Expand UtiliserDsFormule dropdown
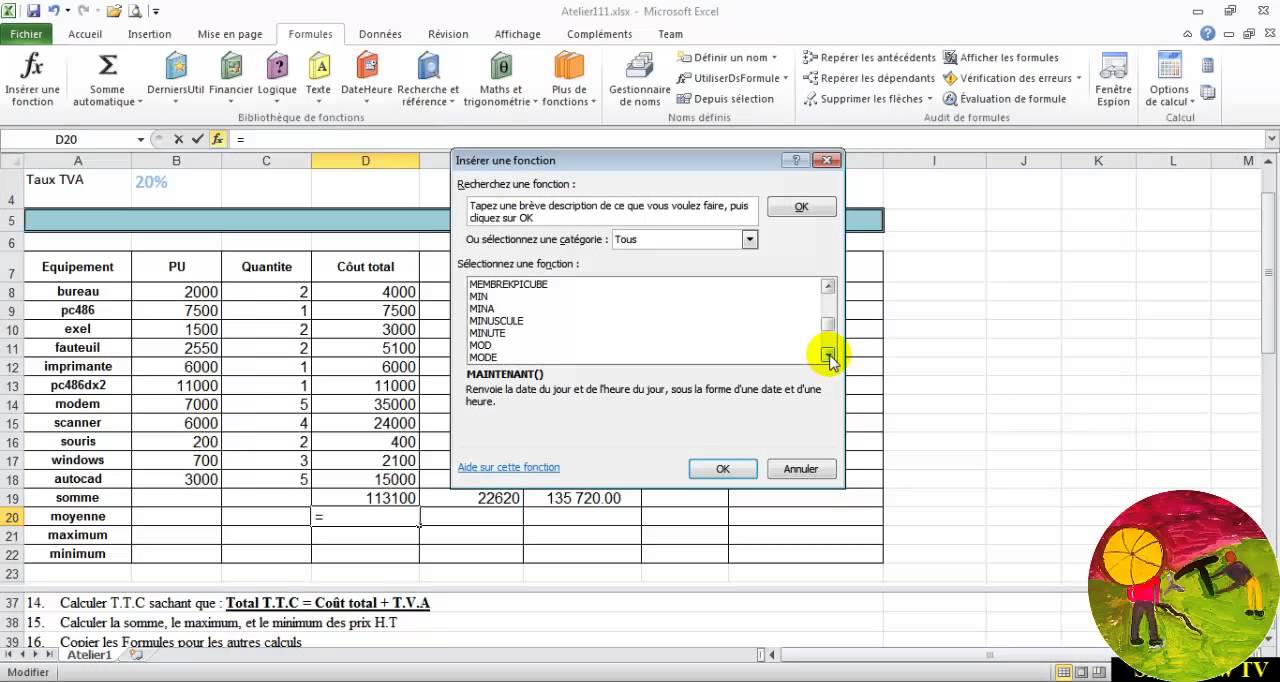1280x682 pixels. (x=785, y=78)
